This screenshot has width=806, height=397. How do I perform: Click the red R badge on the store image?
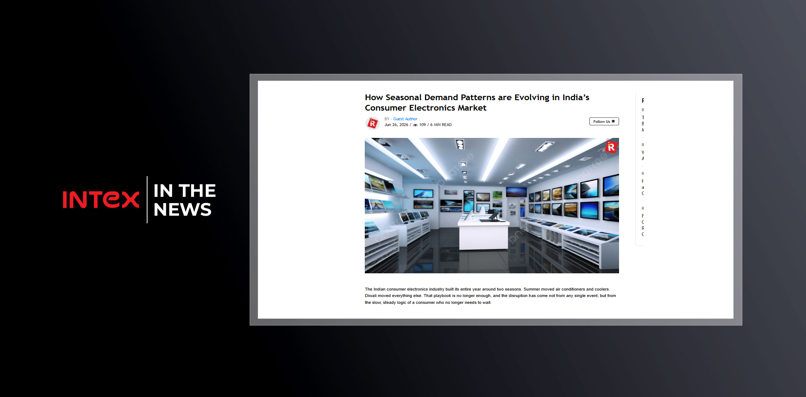coord(611,147)
